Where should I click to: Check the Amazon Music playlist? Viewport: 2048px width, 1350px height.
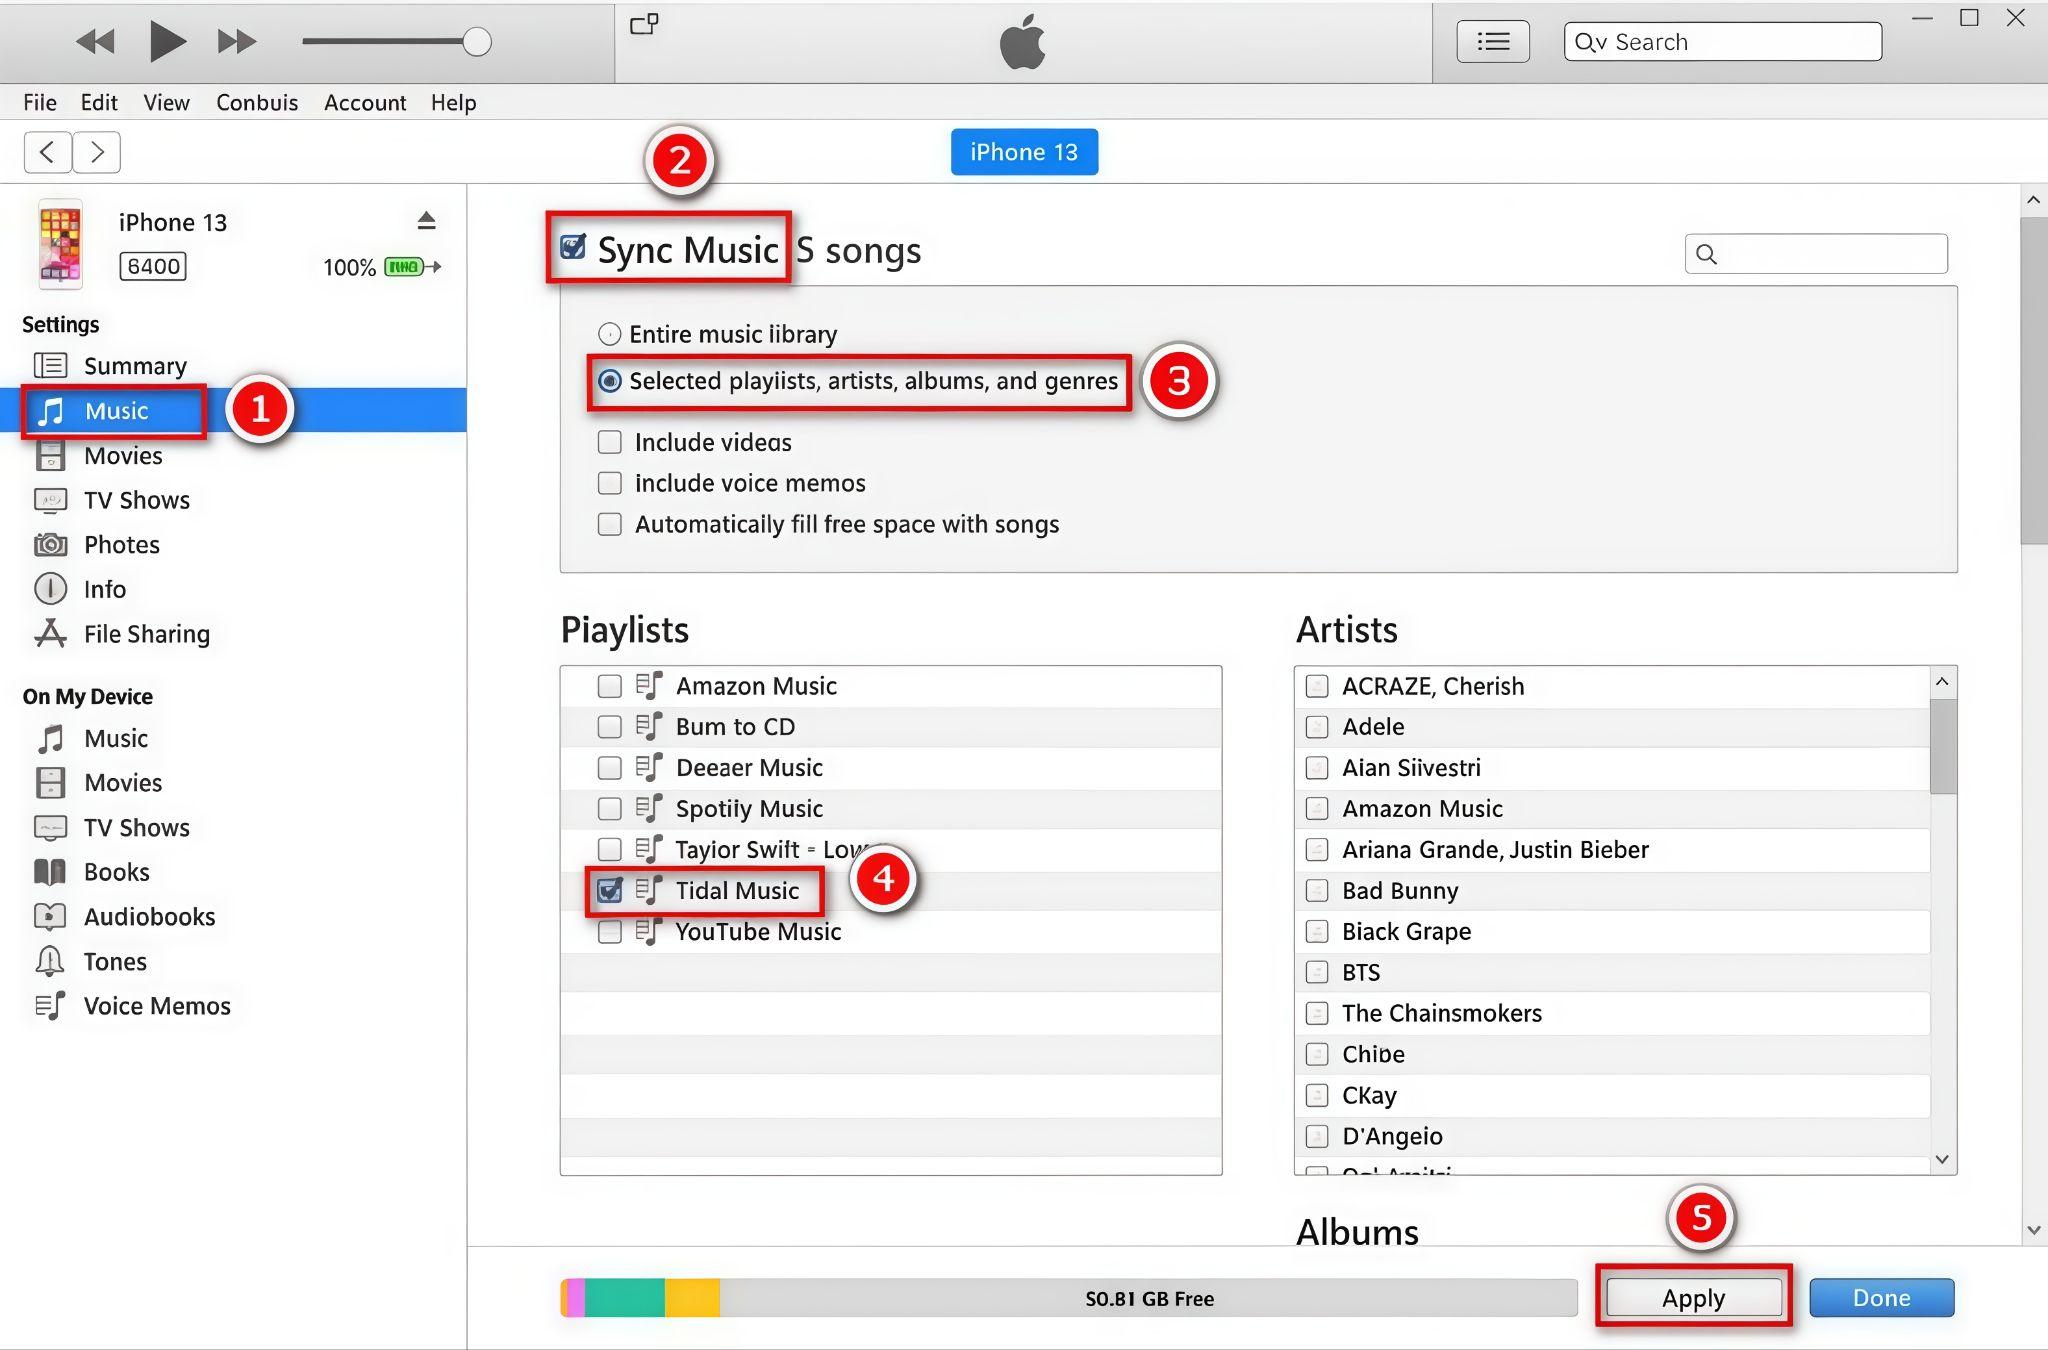(609, 686)
